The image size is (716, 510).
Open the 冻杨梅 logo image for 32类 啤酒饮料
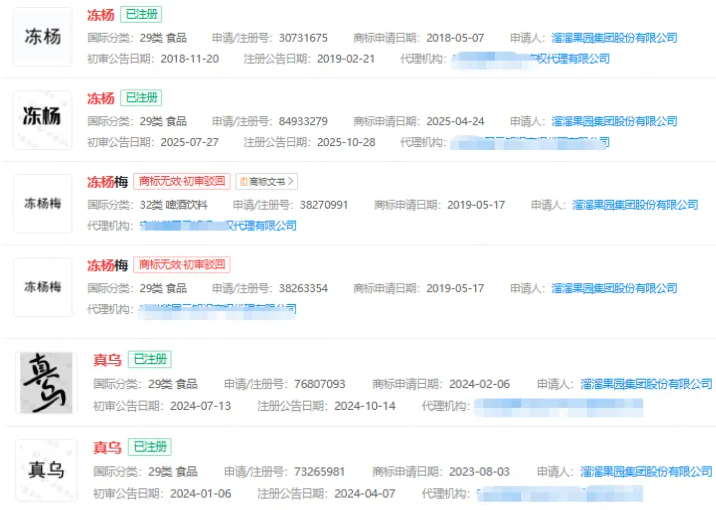[42, 204]
